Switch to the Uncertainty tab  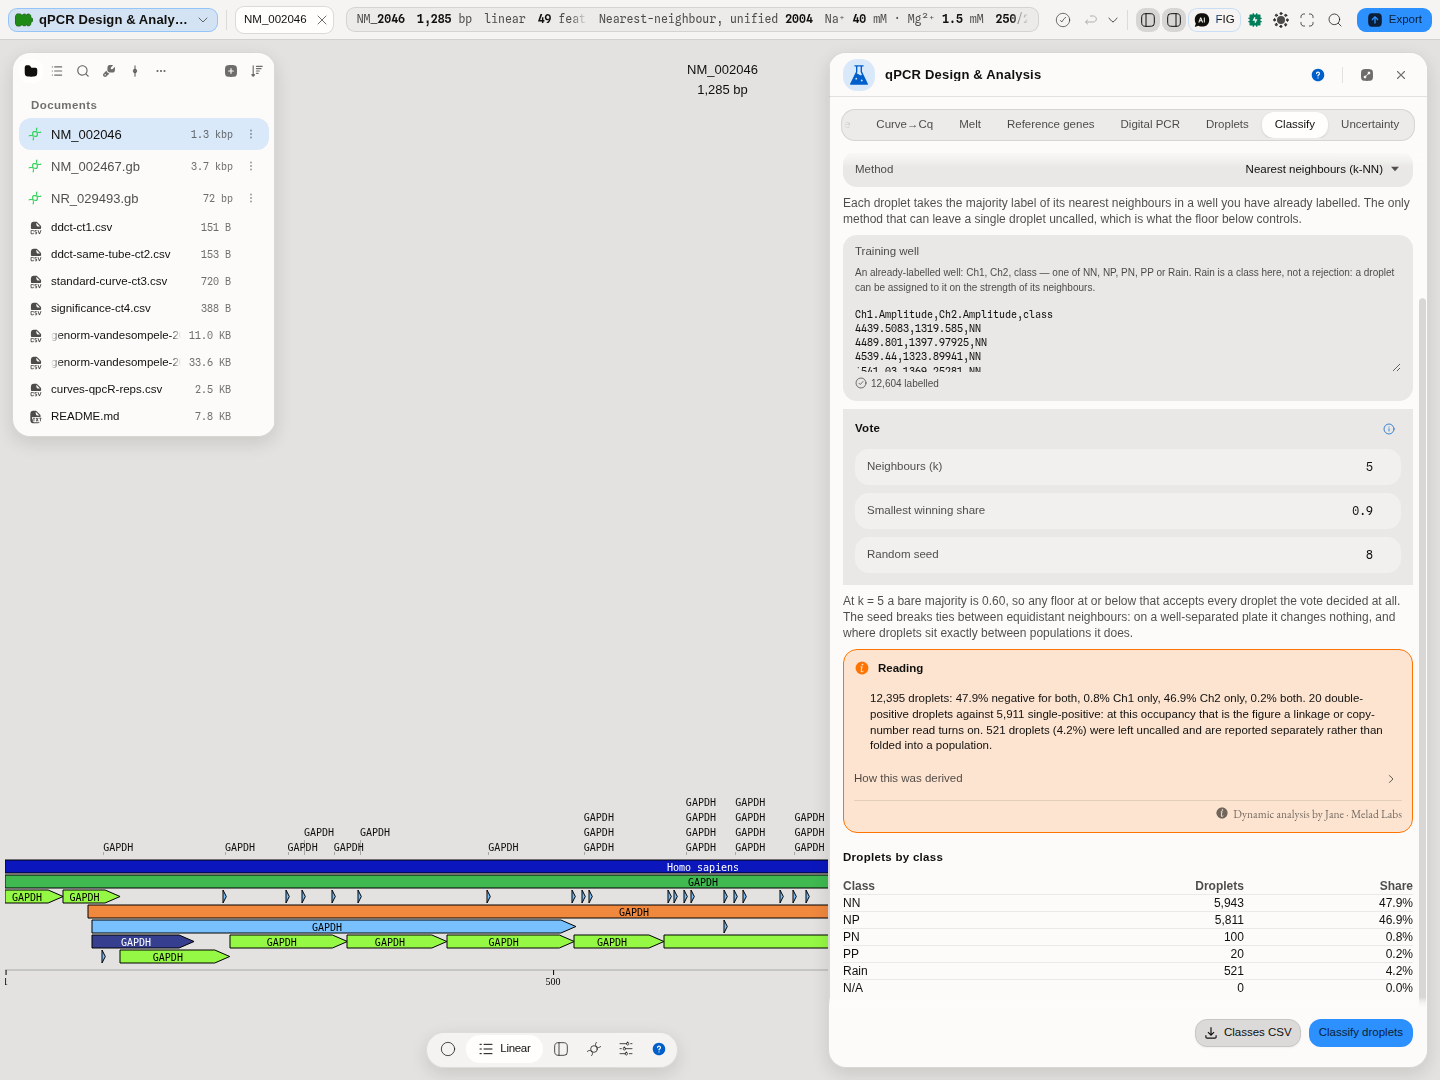pyautogui.click(x=1370, y=125)
